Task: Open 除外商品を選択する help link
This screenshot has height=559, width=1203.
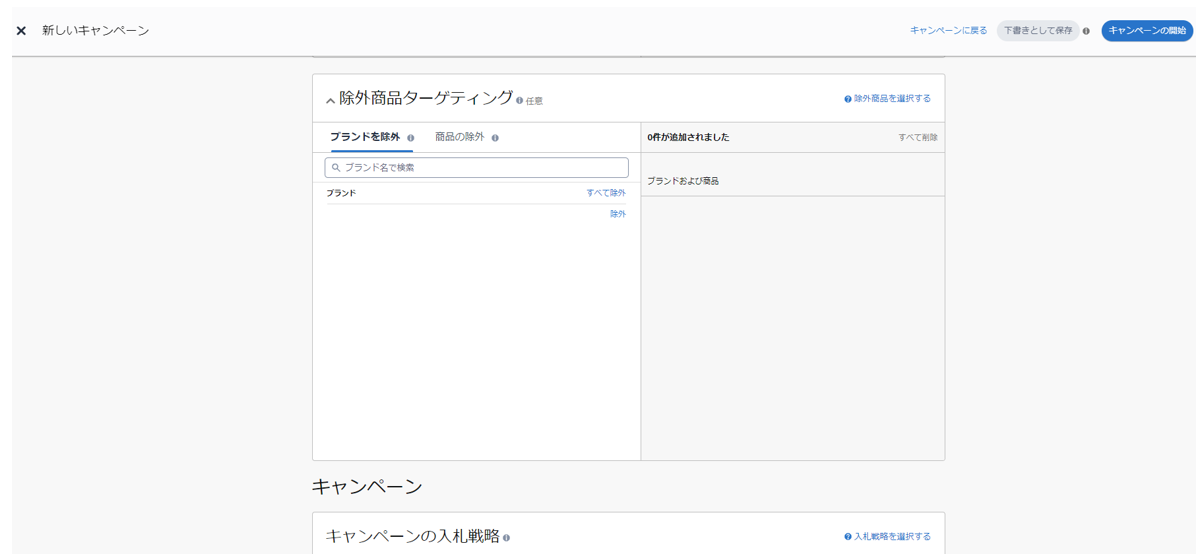Action: click(x=892, y=99)
